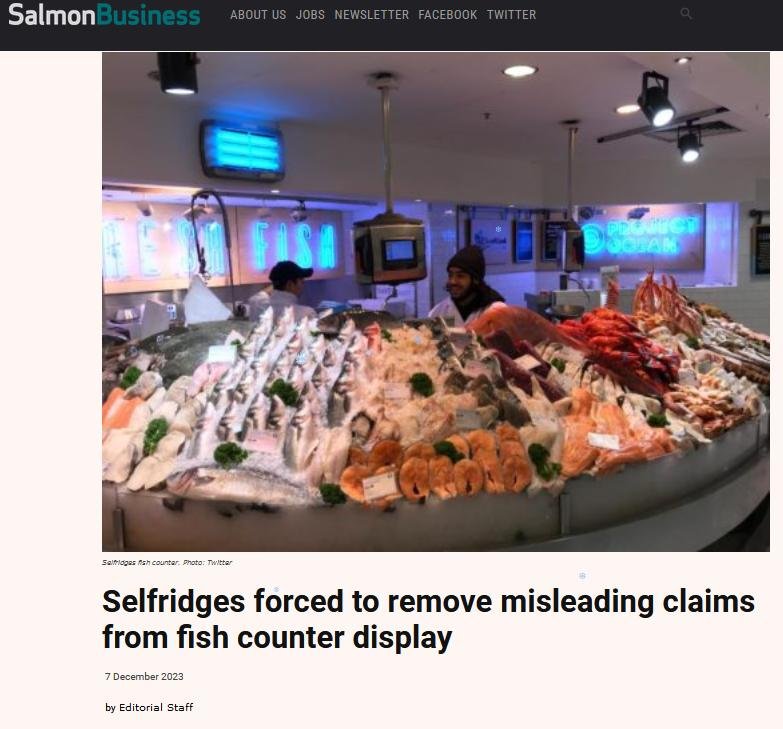783x729 pixels.
Task: Select NEWSLETTER in the top navigation
Action: 372,15
